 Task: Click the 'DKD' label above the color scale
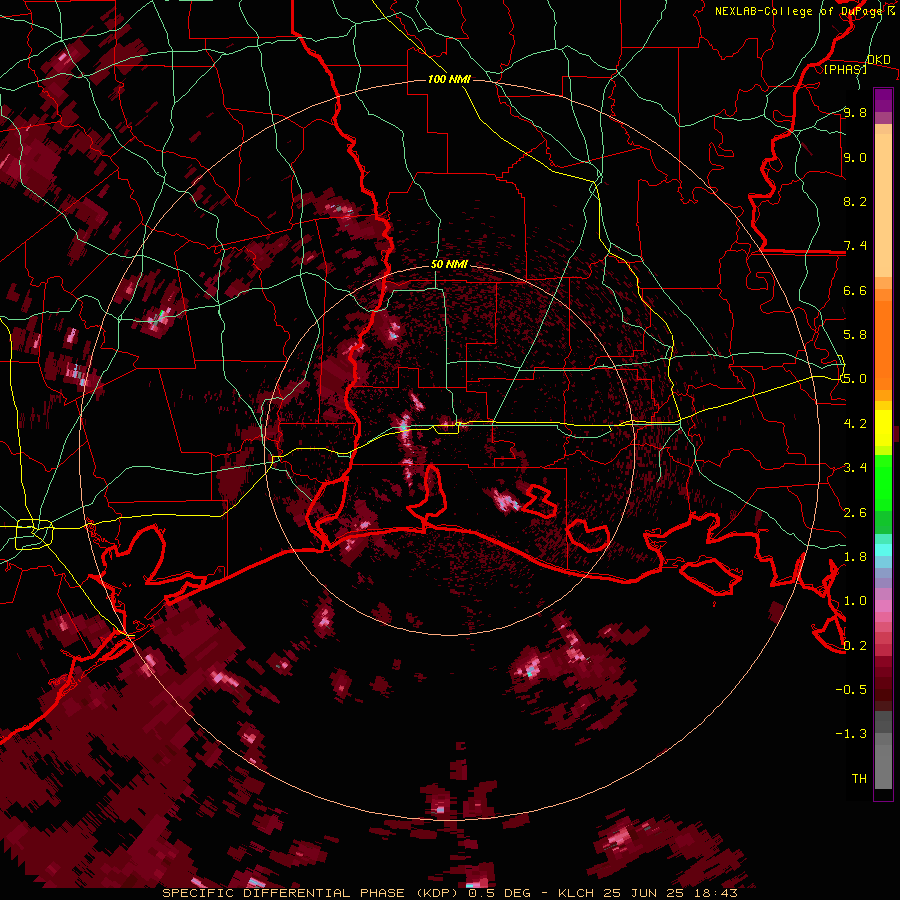point(879,60)
